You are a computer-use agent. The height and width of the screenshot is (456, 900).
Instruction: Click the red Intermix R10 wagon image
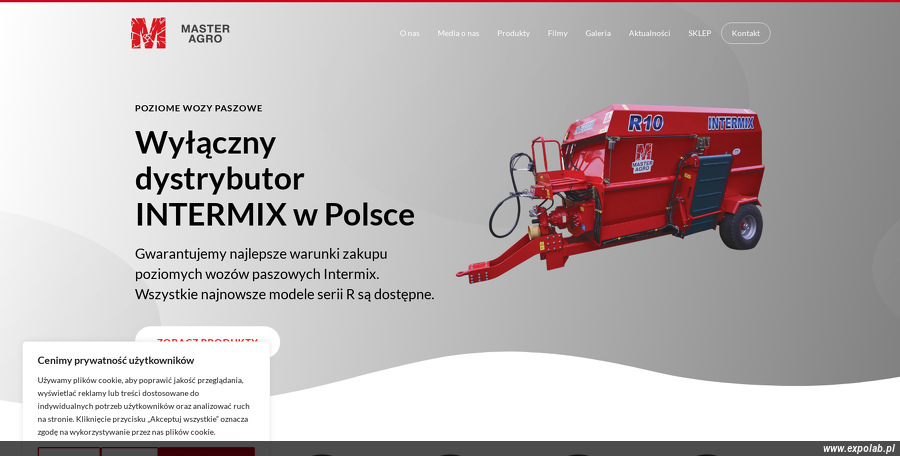(611, 194)
